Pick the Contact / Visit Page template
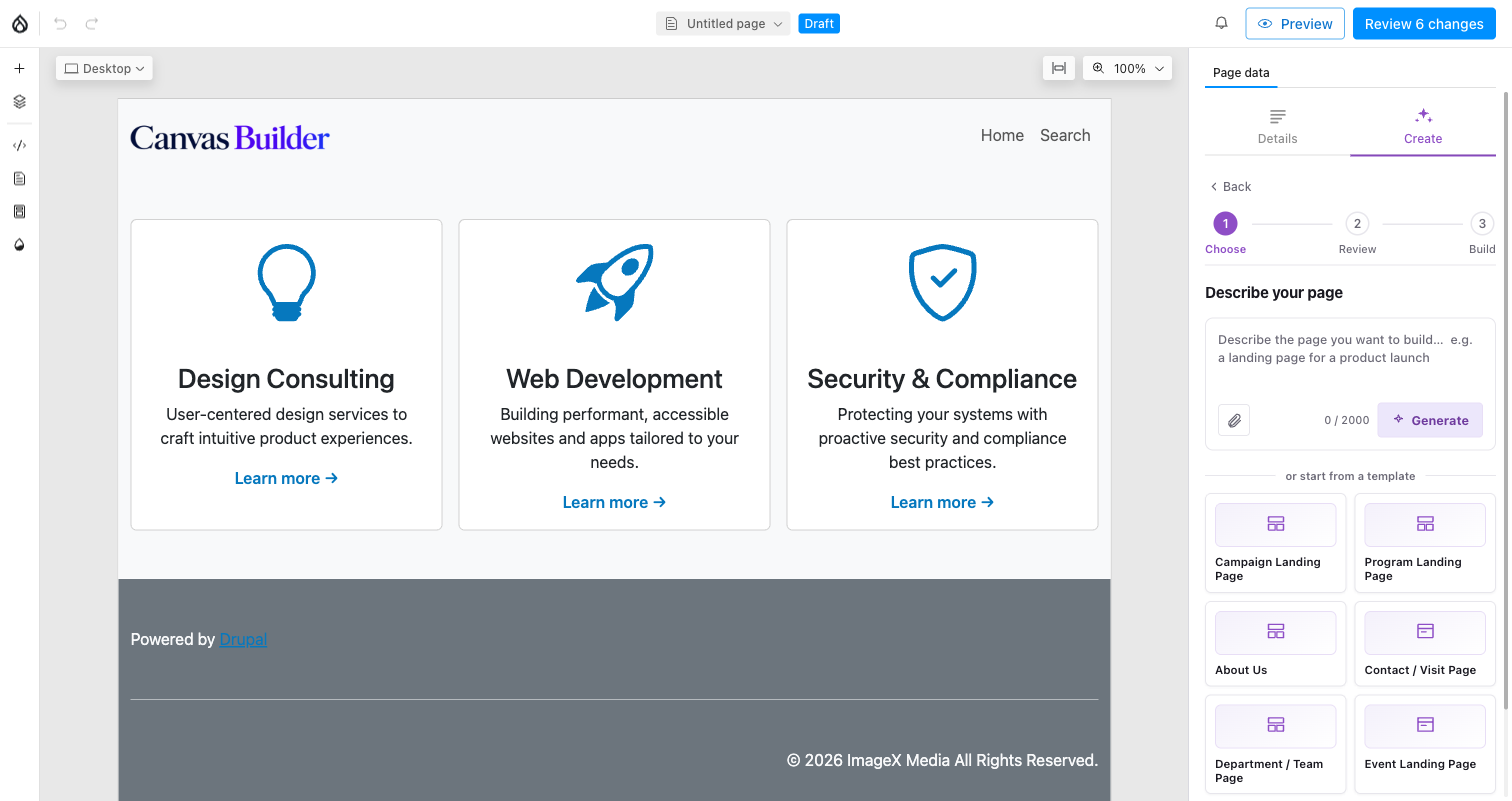 1425,643
